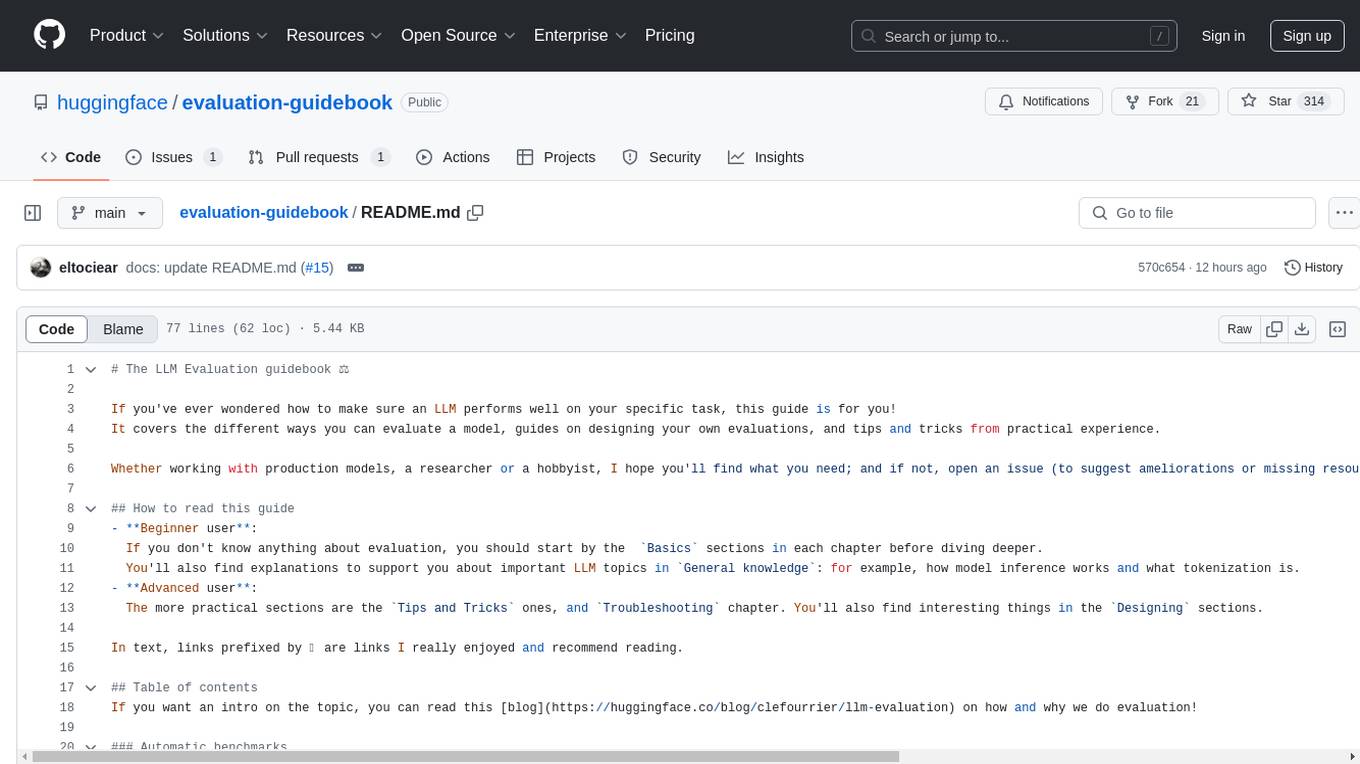Click the '77 lines (62 loc) · 5.44 KB' text

265,329
